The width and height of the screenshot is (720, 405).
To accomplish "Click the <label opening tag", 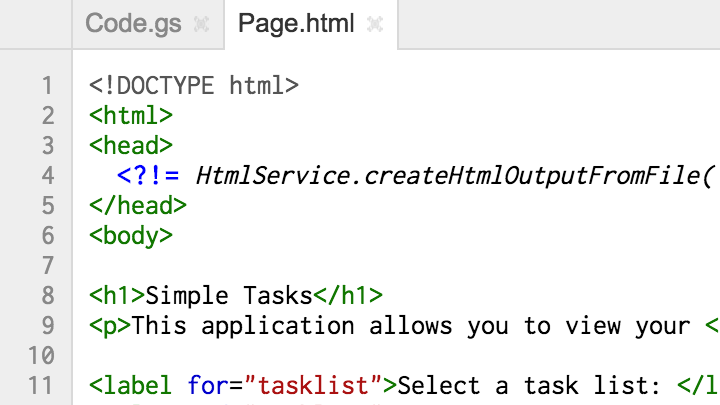I will 131,386.
